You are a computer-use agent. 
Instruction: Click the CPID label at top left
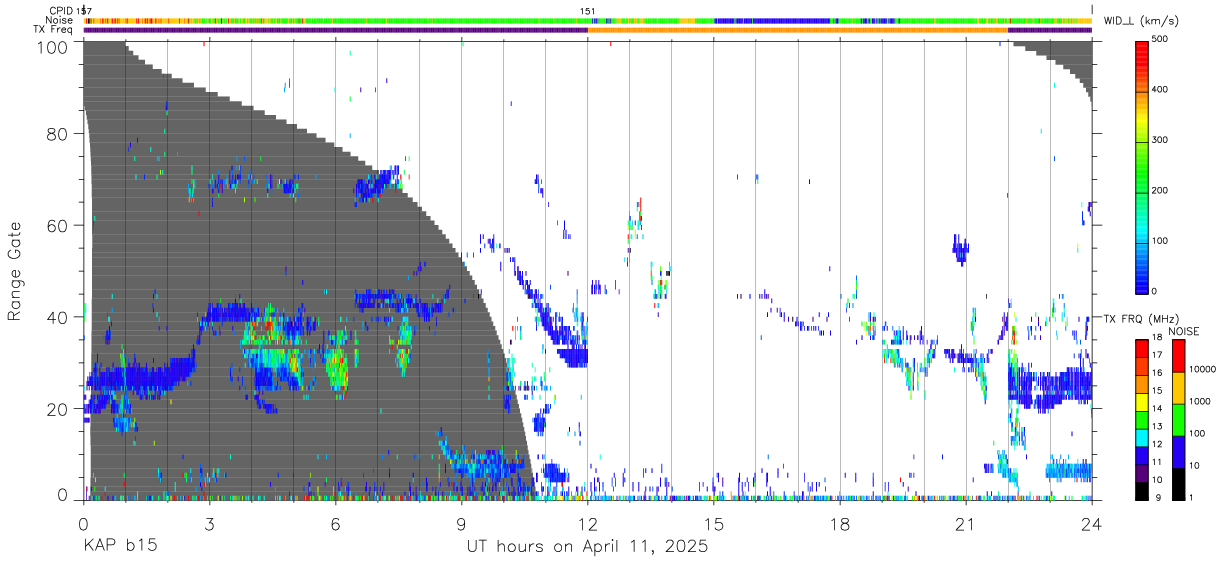click(61, 11)
